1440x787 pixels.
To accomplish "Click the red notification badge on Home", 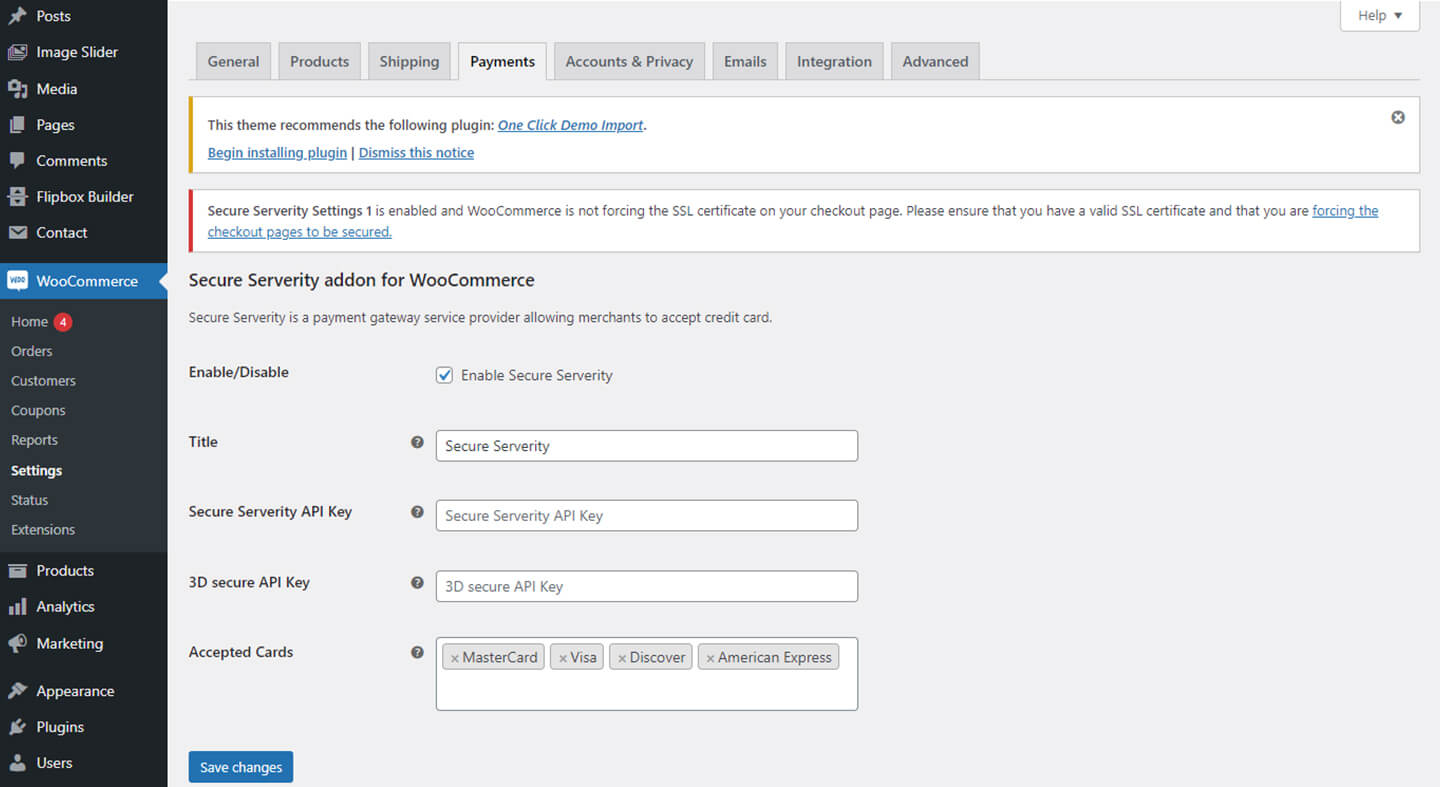I will tap(63, 322).
